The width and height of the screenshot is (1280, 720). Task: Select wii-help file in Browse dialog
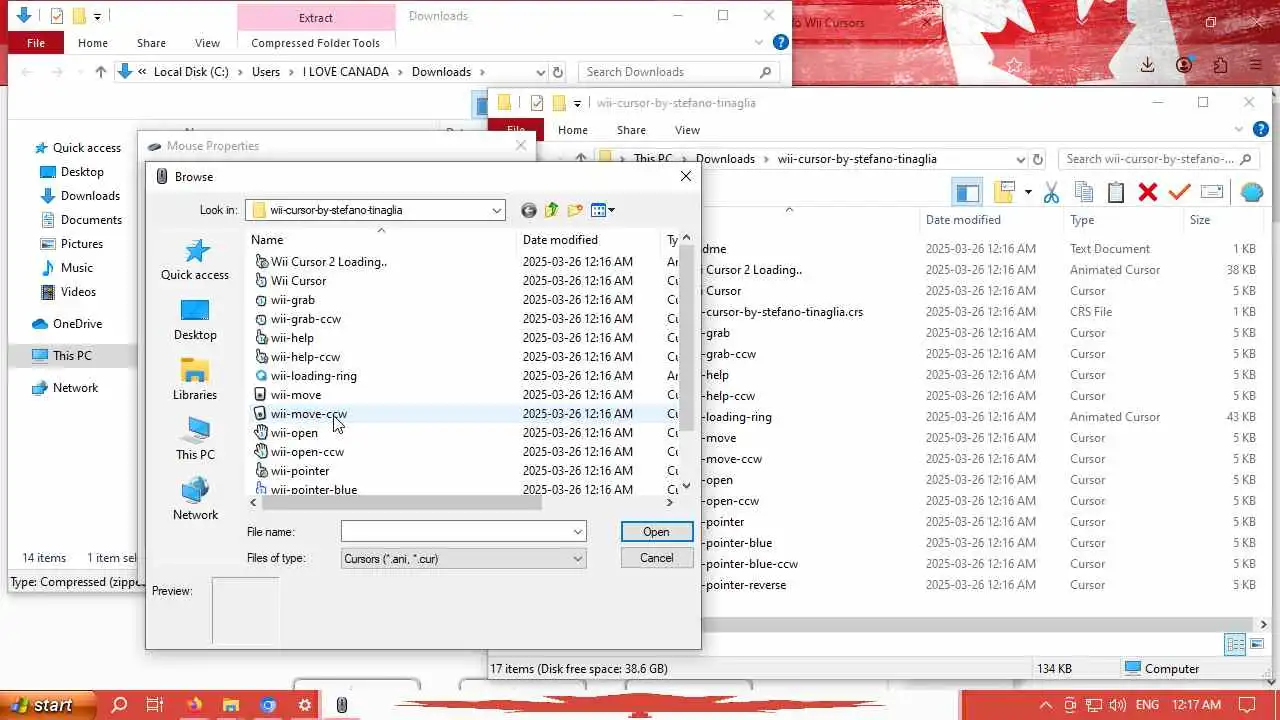coord(284,338)
